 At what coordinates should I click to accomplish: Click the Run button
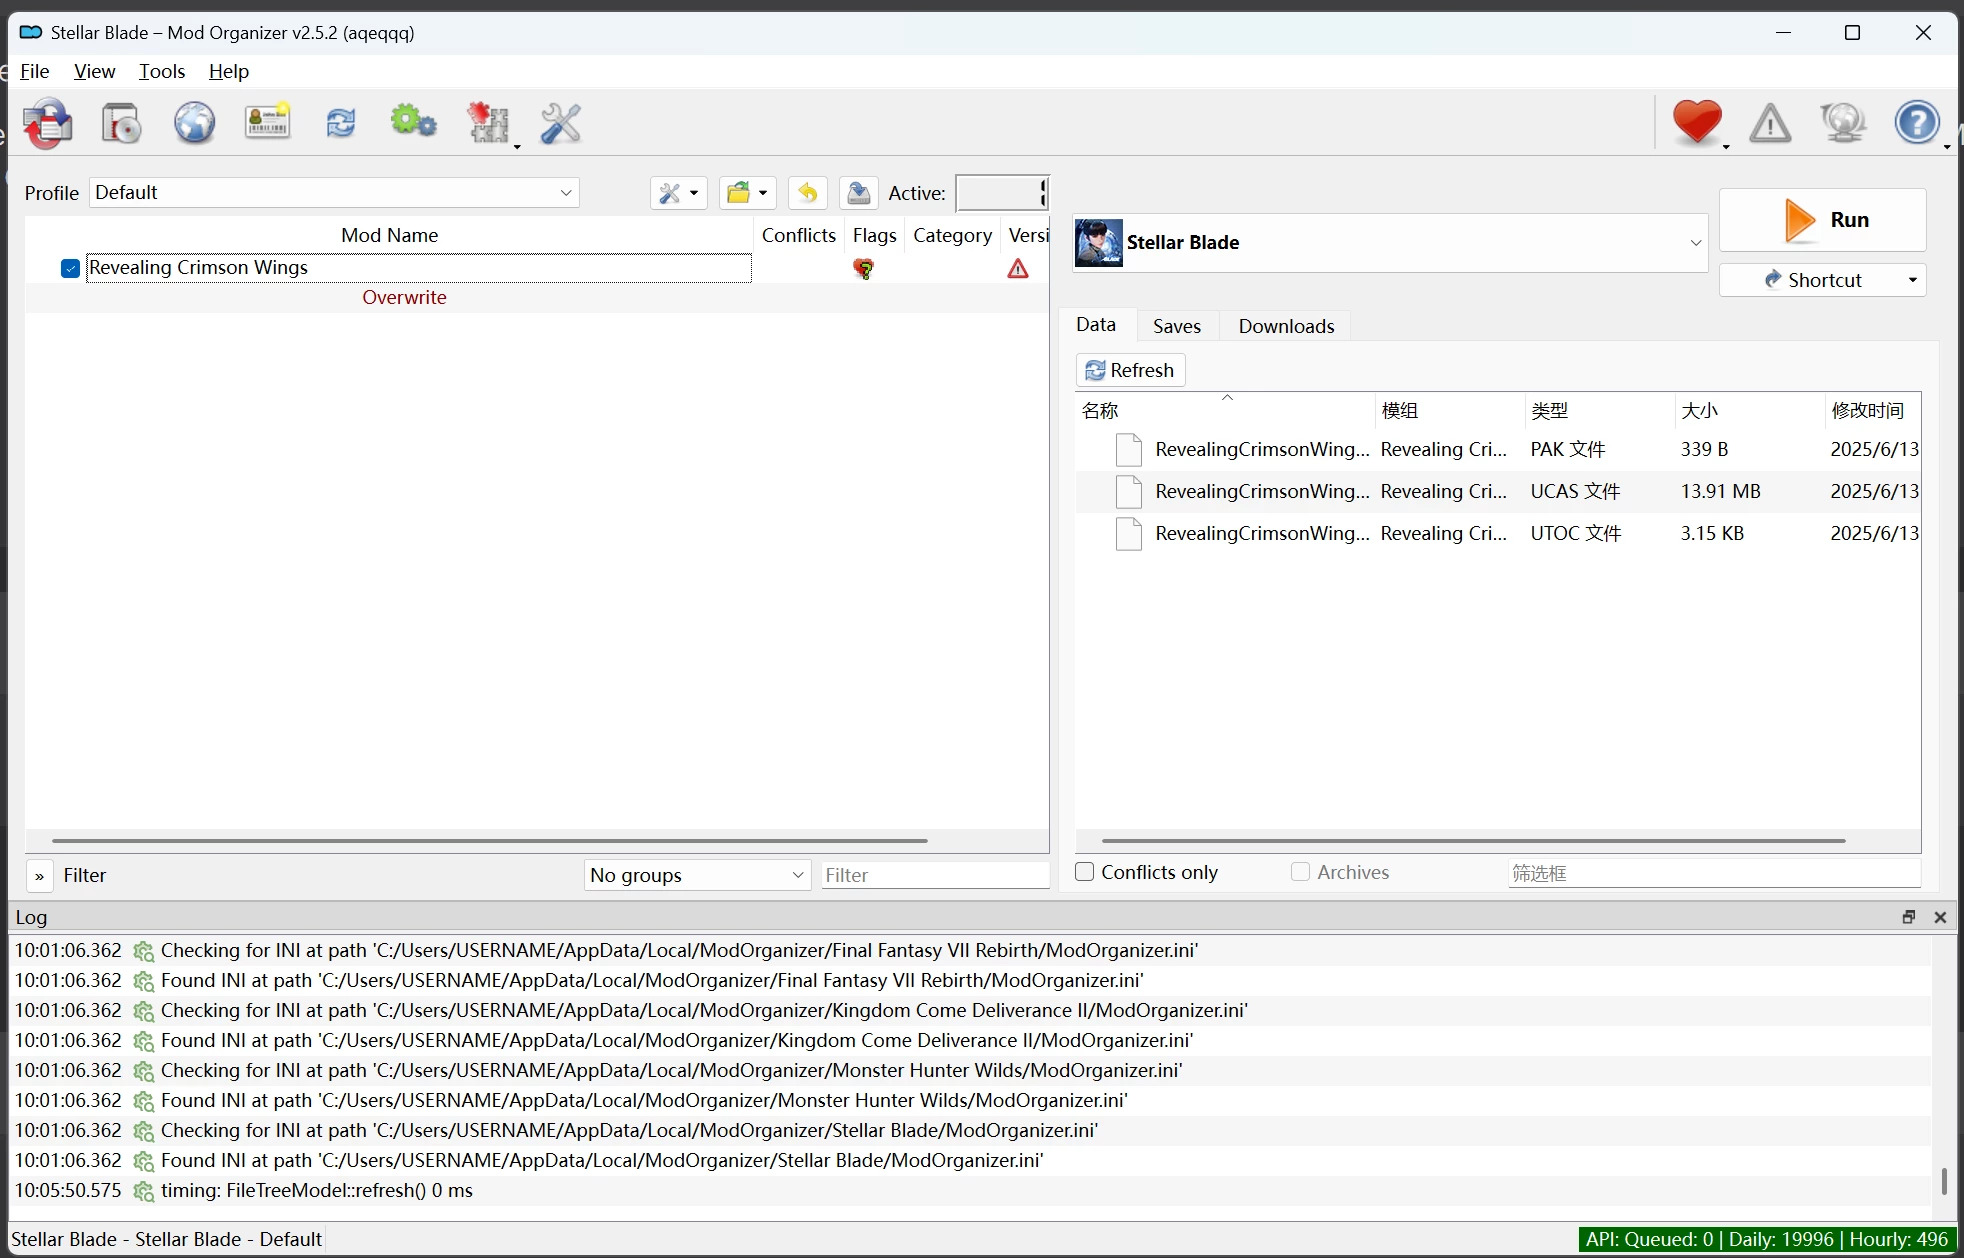point(1822,220)
